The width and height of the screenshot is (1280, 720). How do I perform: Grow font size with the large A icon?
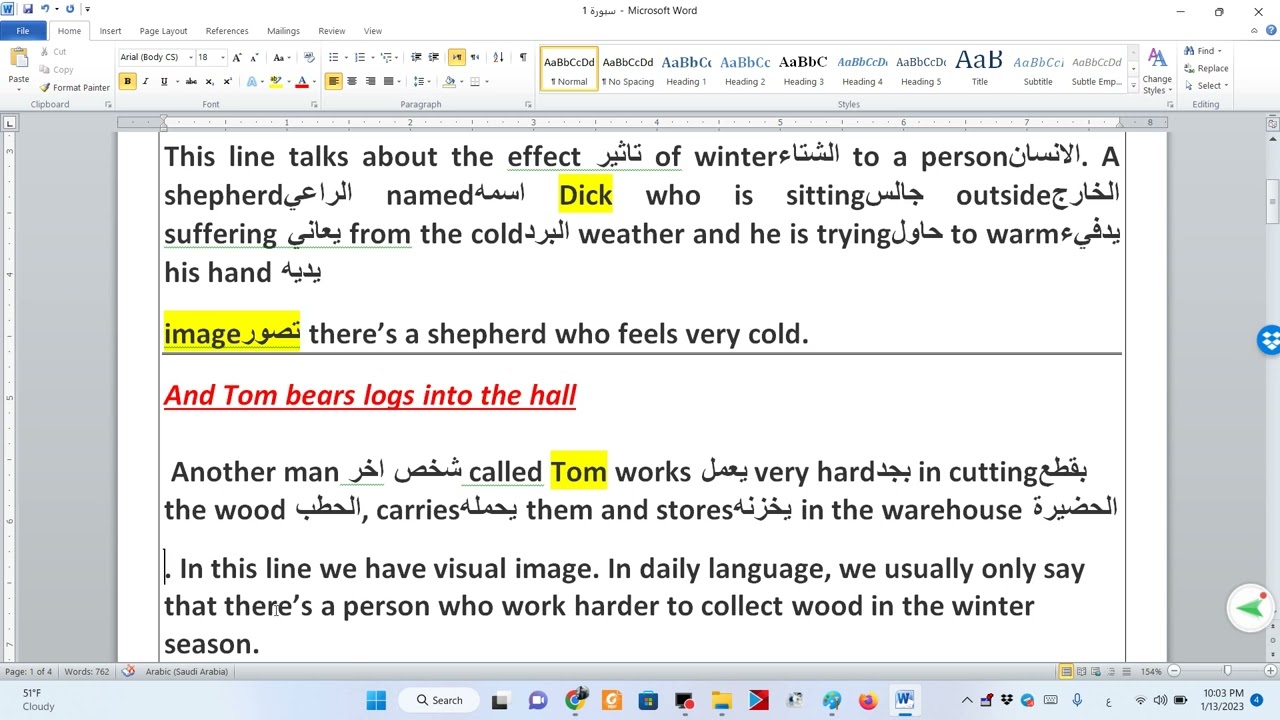point(237,58)
